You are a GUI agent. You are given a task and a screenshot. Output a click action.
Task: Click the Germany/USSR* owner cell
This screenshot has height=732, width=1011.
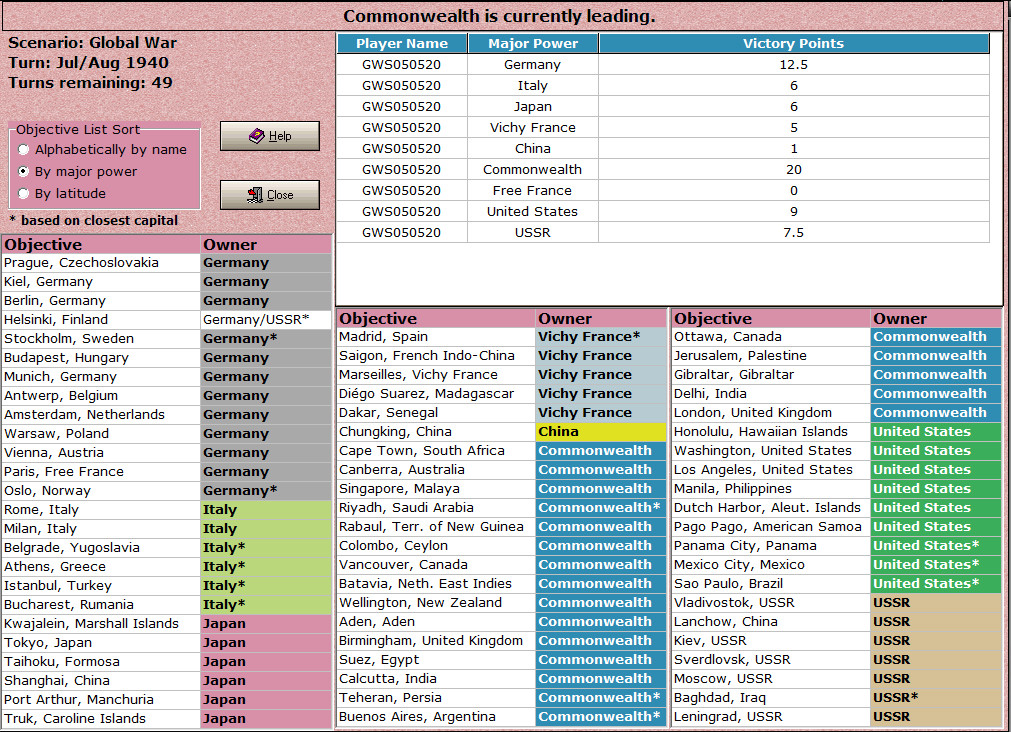[266, 320]
